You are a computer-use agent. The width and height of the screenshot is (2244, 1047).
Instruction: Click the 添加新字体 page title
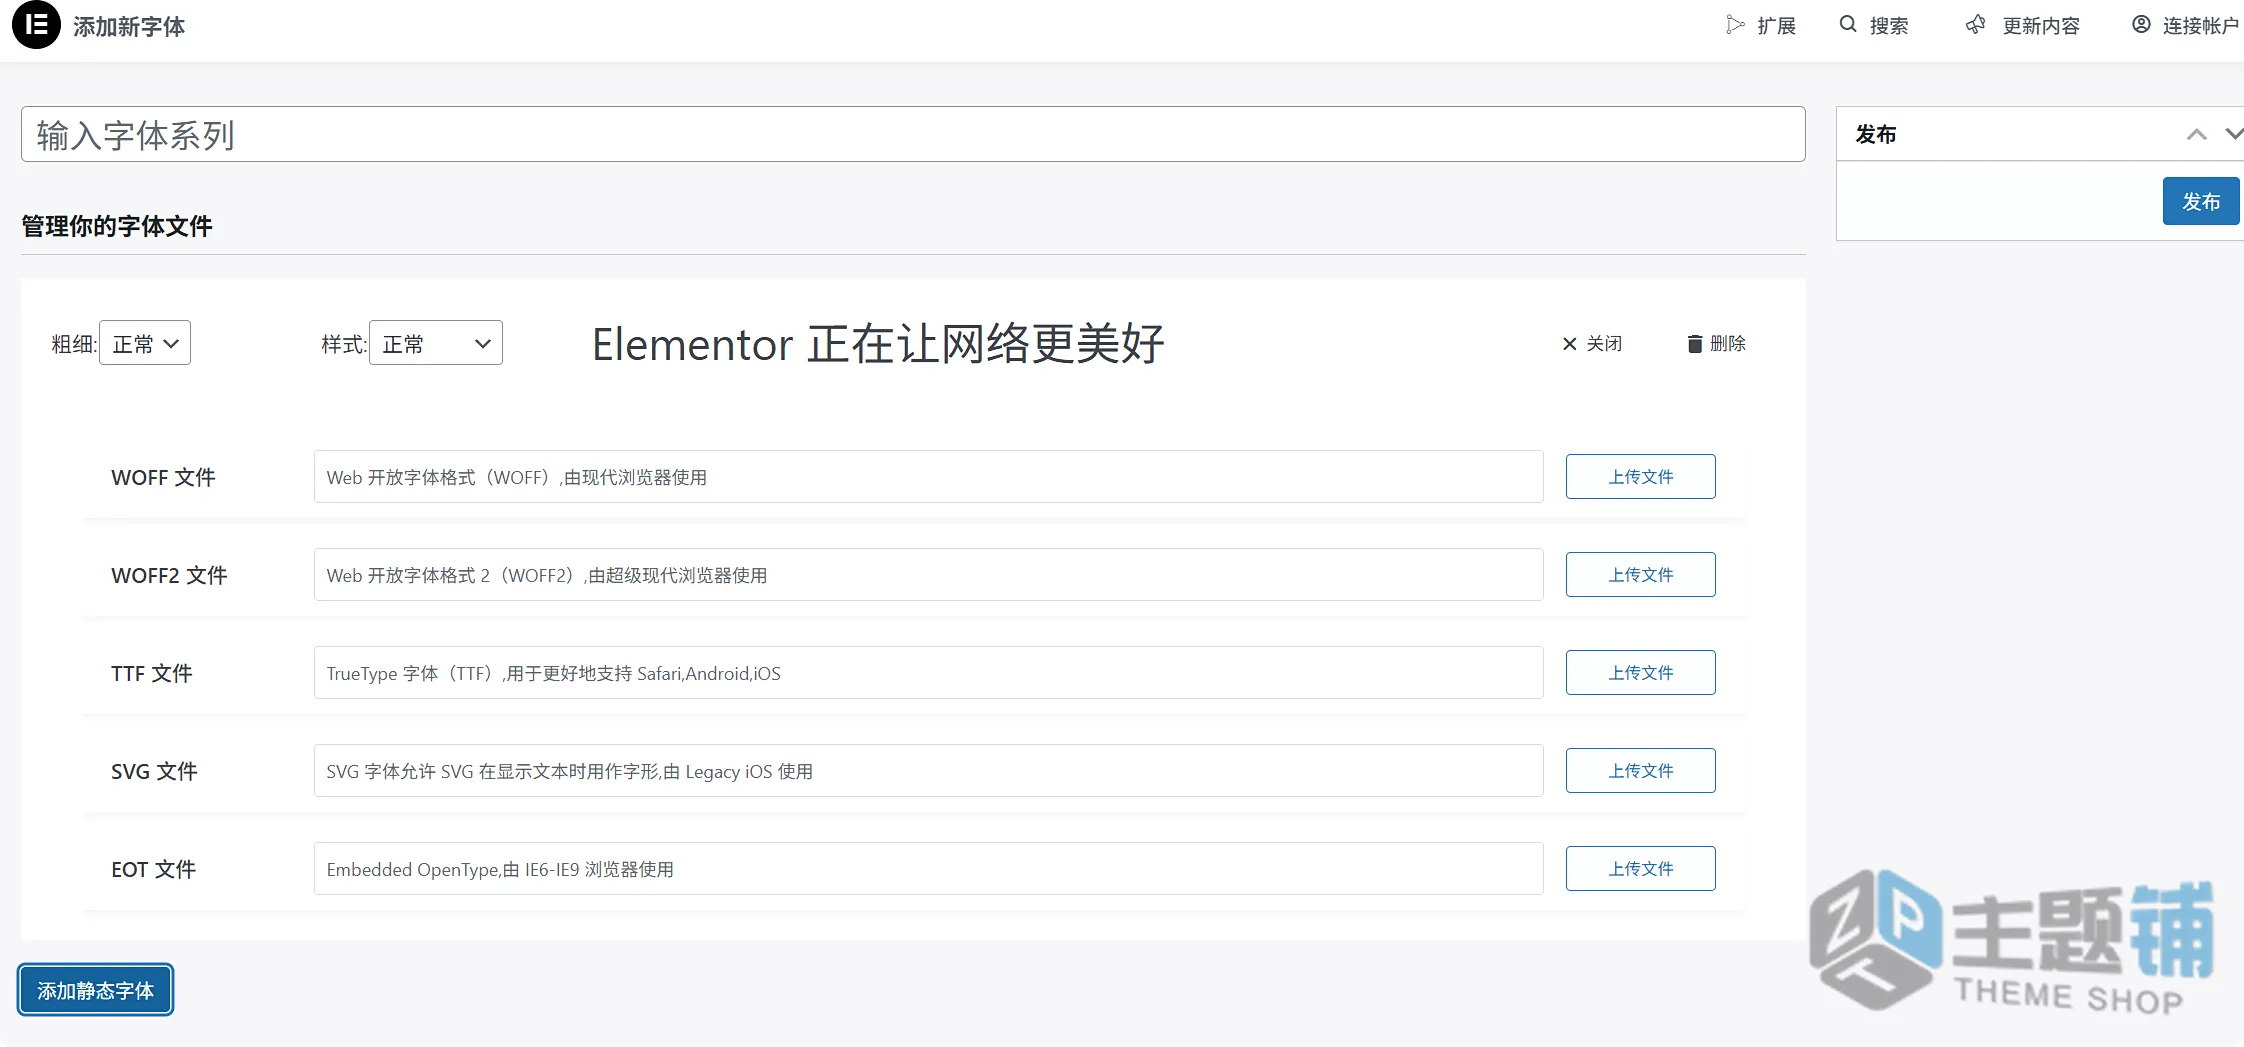tap(129, 26)
